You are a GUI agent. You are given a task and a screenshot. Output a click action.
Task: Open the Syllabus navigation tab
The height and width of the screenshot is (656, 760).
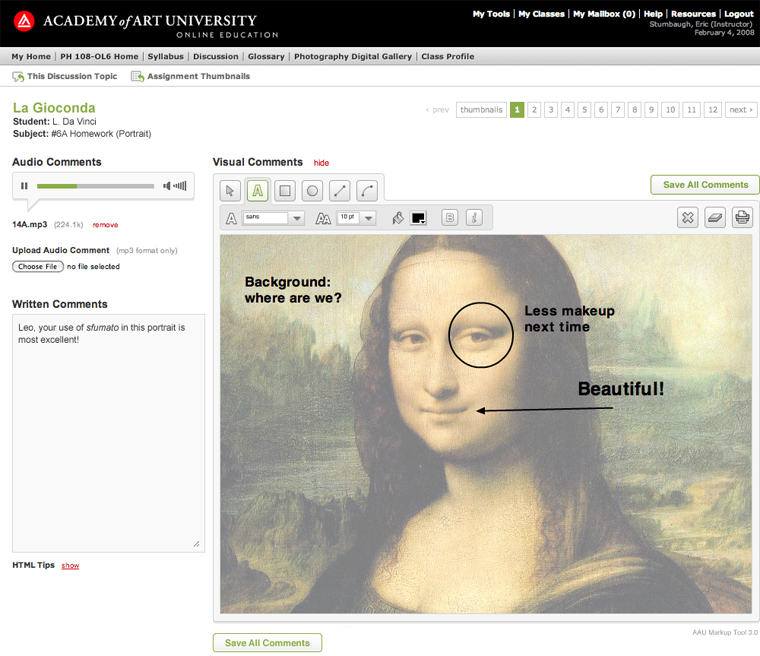(x=165, y=57)
